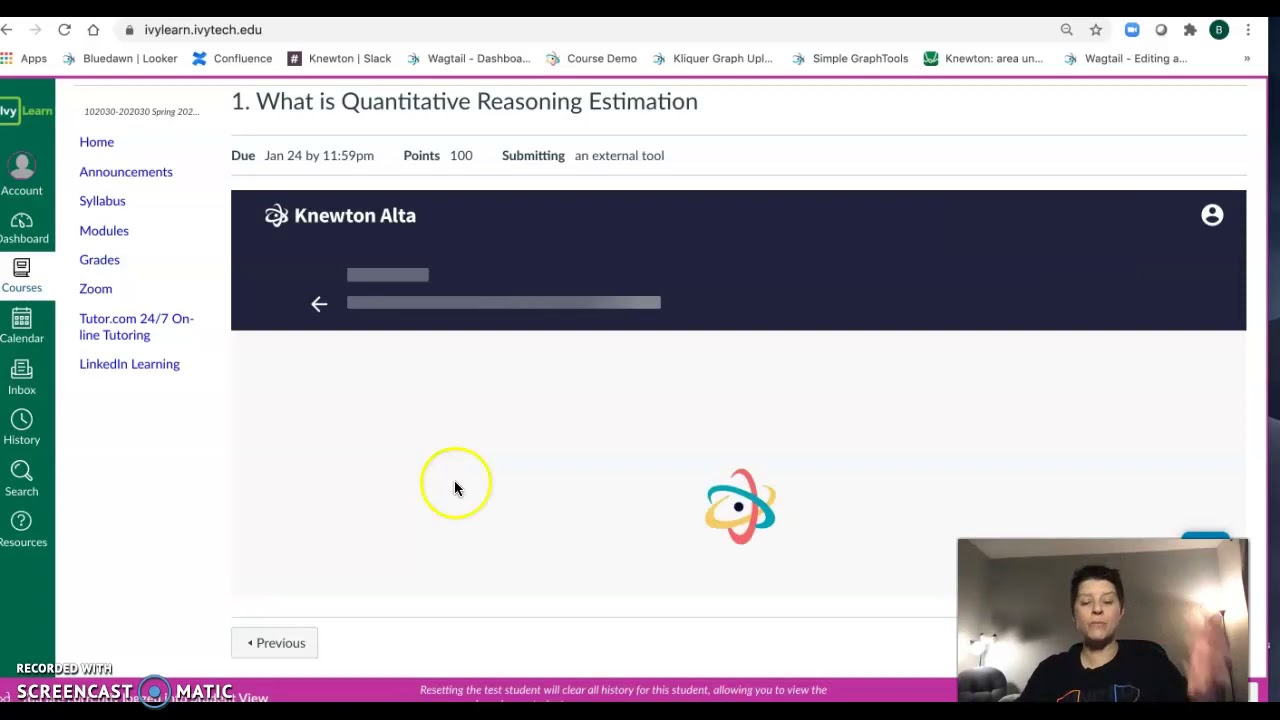The image size is (1280, 720).
Task: Open Dashboard in Canvas global nav
Action: pyautogui.click(x=22, y=228)
